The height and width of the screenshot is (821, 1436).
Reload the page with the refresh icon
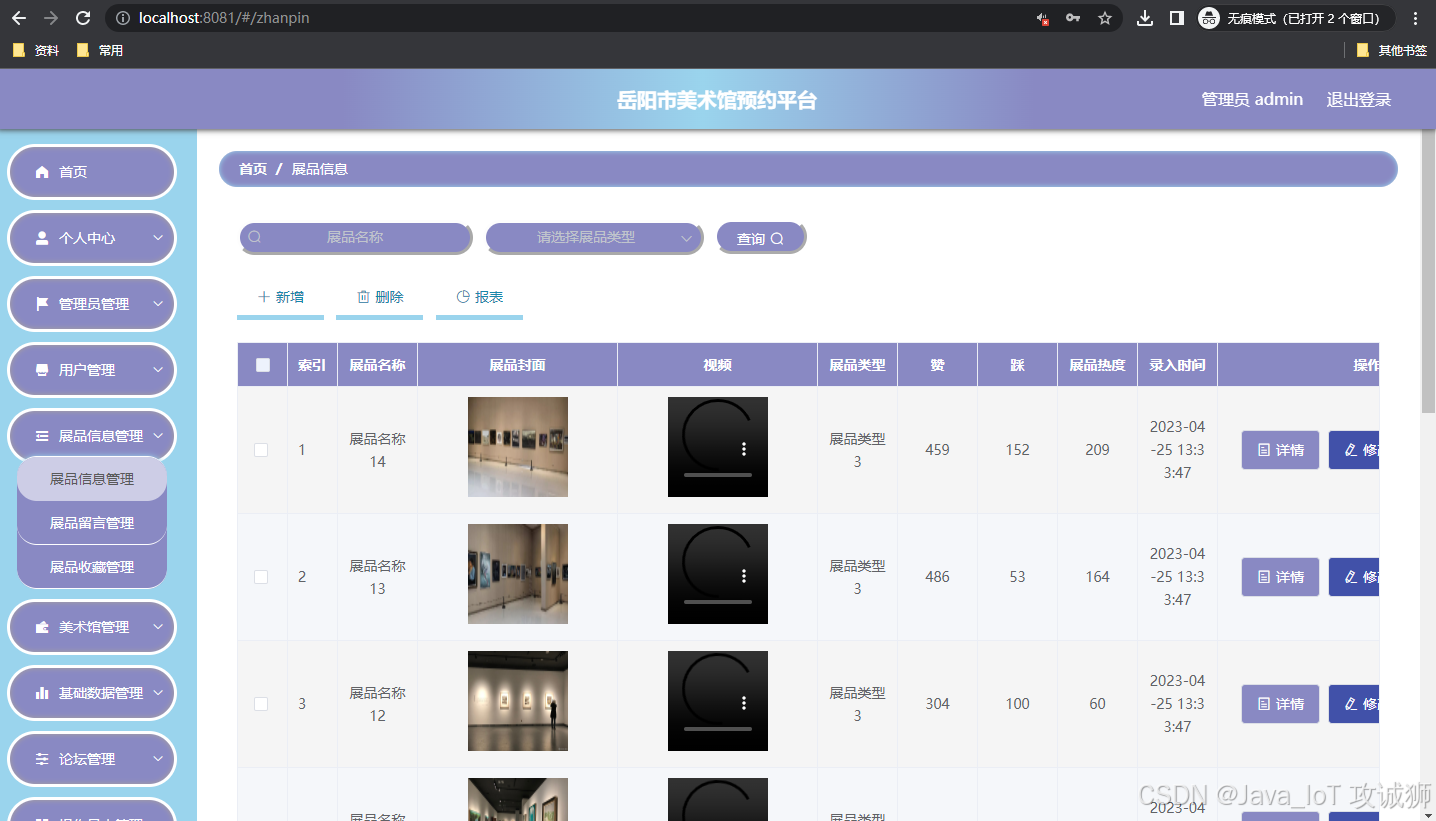pyautogui.click(x=83, y=18)
